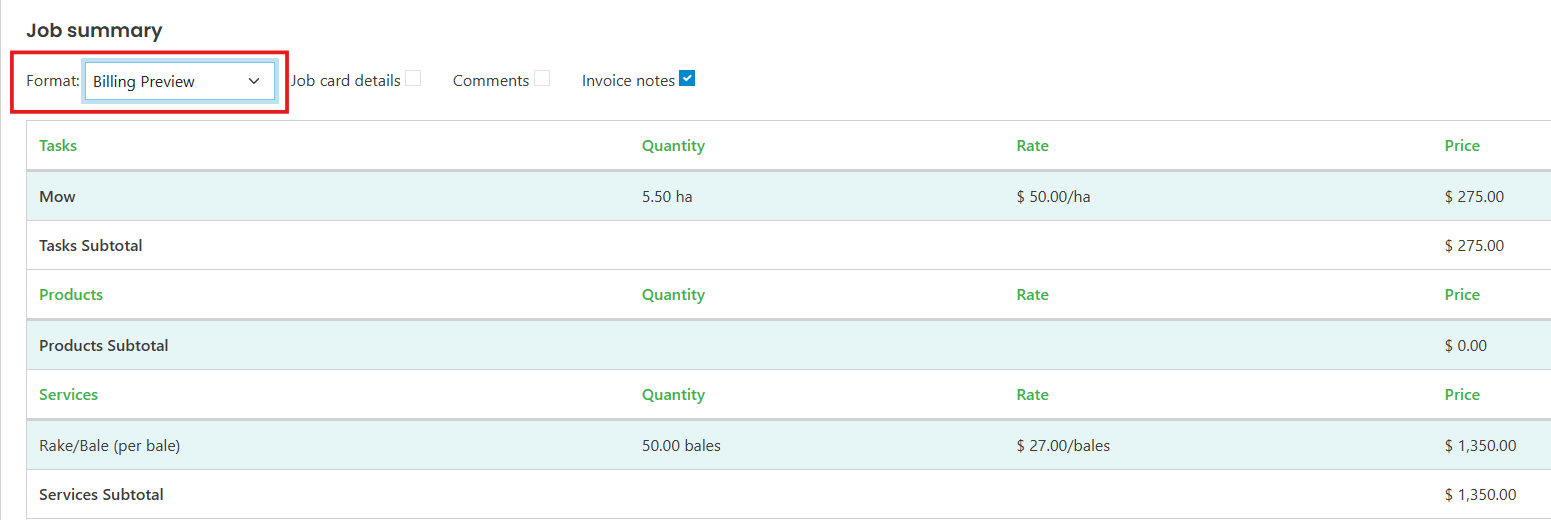This screenshot has height=520, width=1551.
Task: Uncheck the Invoice notes checkbox
Action: point(687,78)
